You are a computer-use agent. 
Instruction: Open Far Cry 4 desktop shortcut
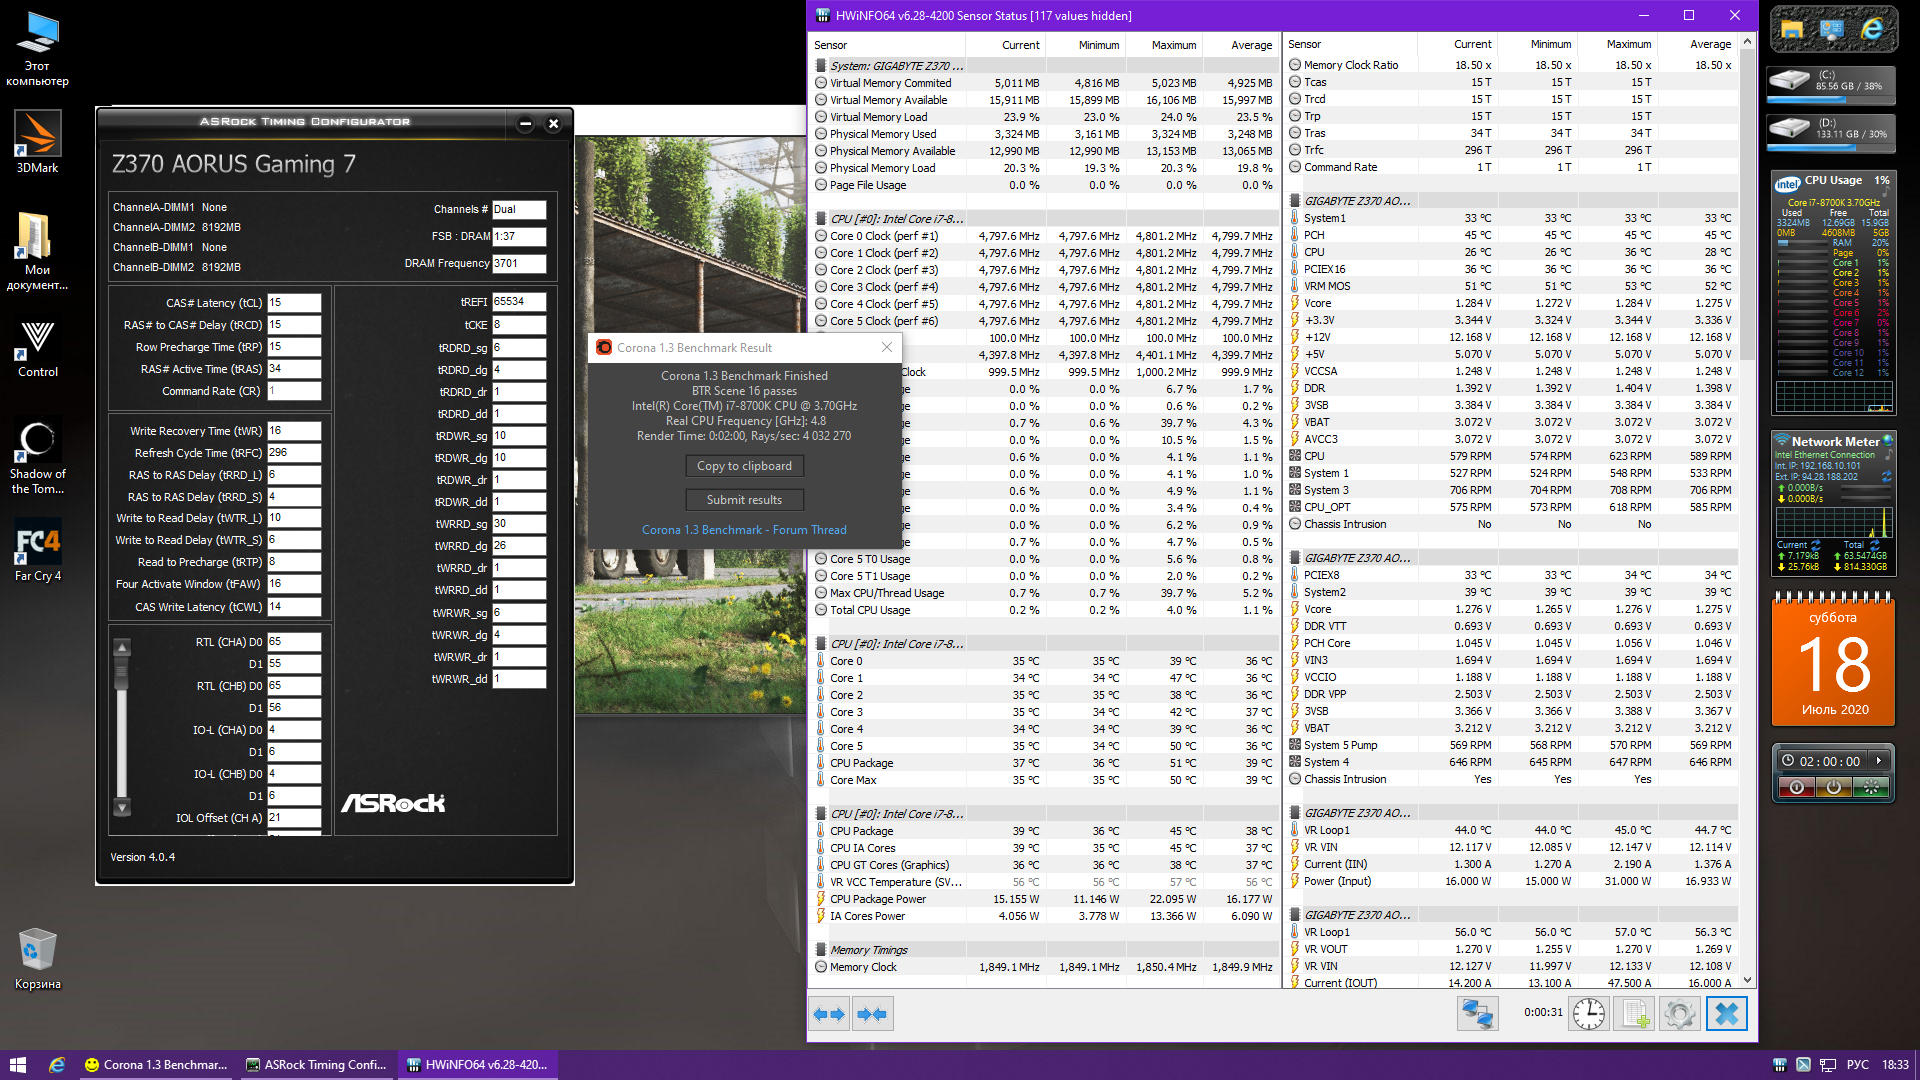(x=37, y=549)
